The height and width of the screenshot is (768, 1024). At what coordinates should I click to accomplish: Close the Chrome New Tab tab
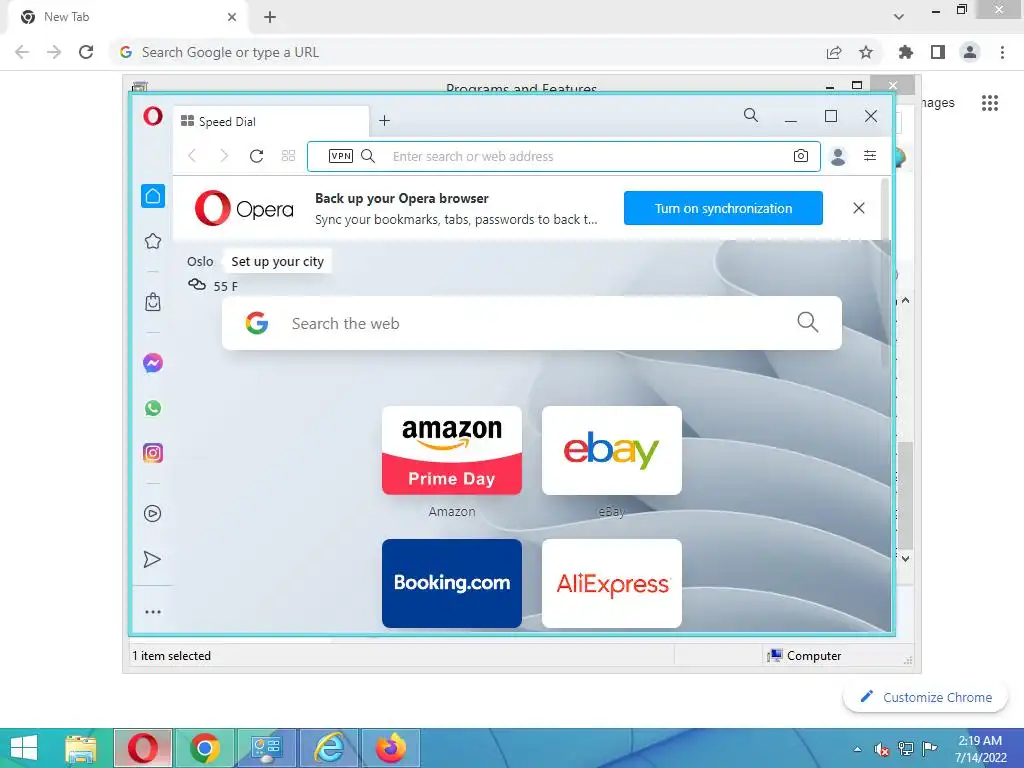pos(232,17)
